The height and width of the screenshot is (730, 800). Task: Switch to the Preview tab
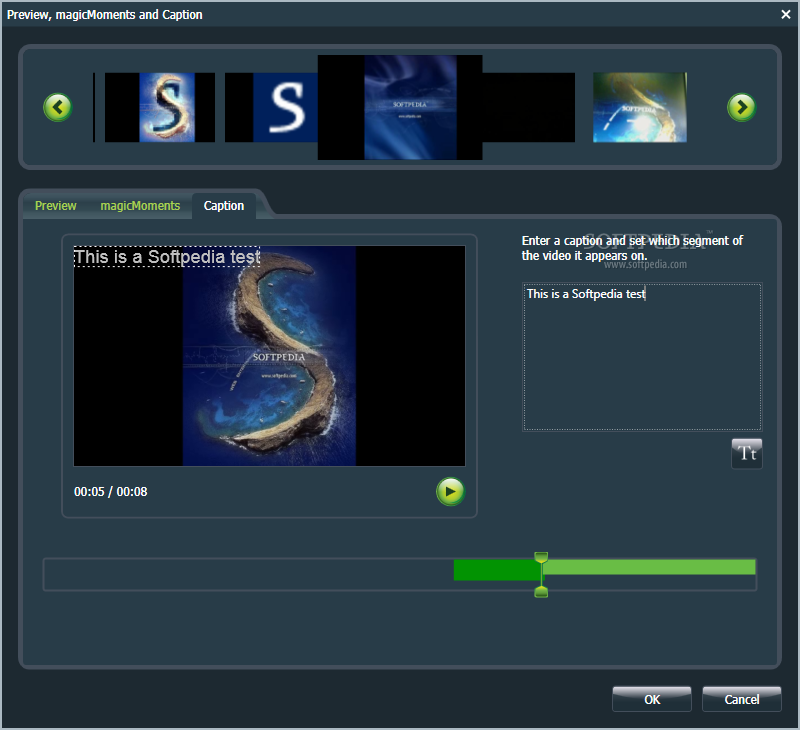click(x=56, y=206)
